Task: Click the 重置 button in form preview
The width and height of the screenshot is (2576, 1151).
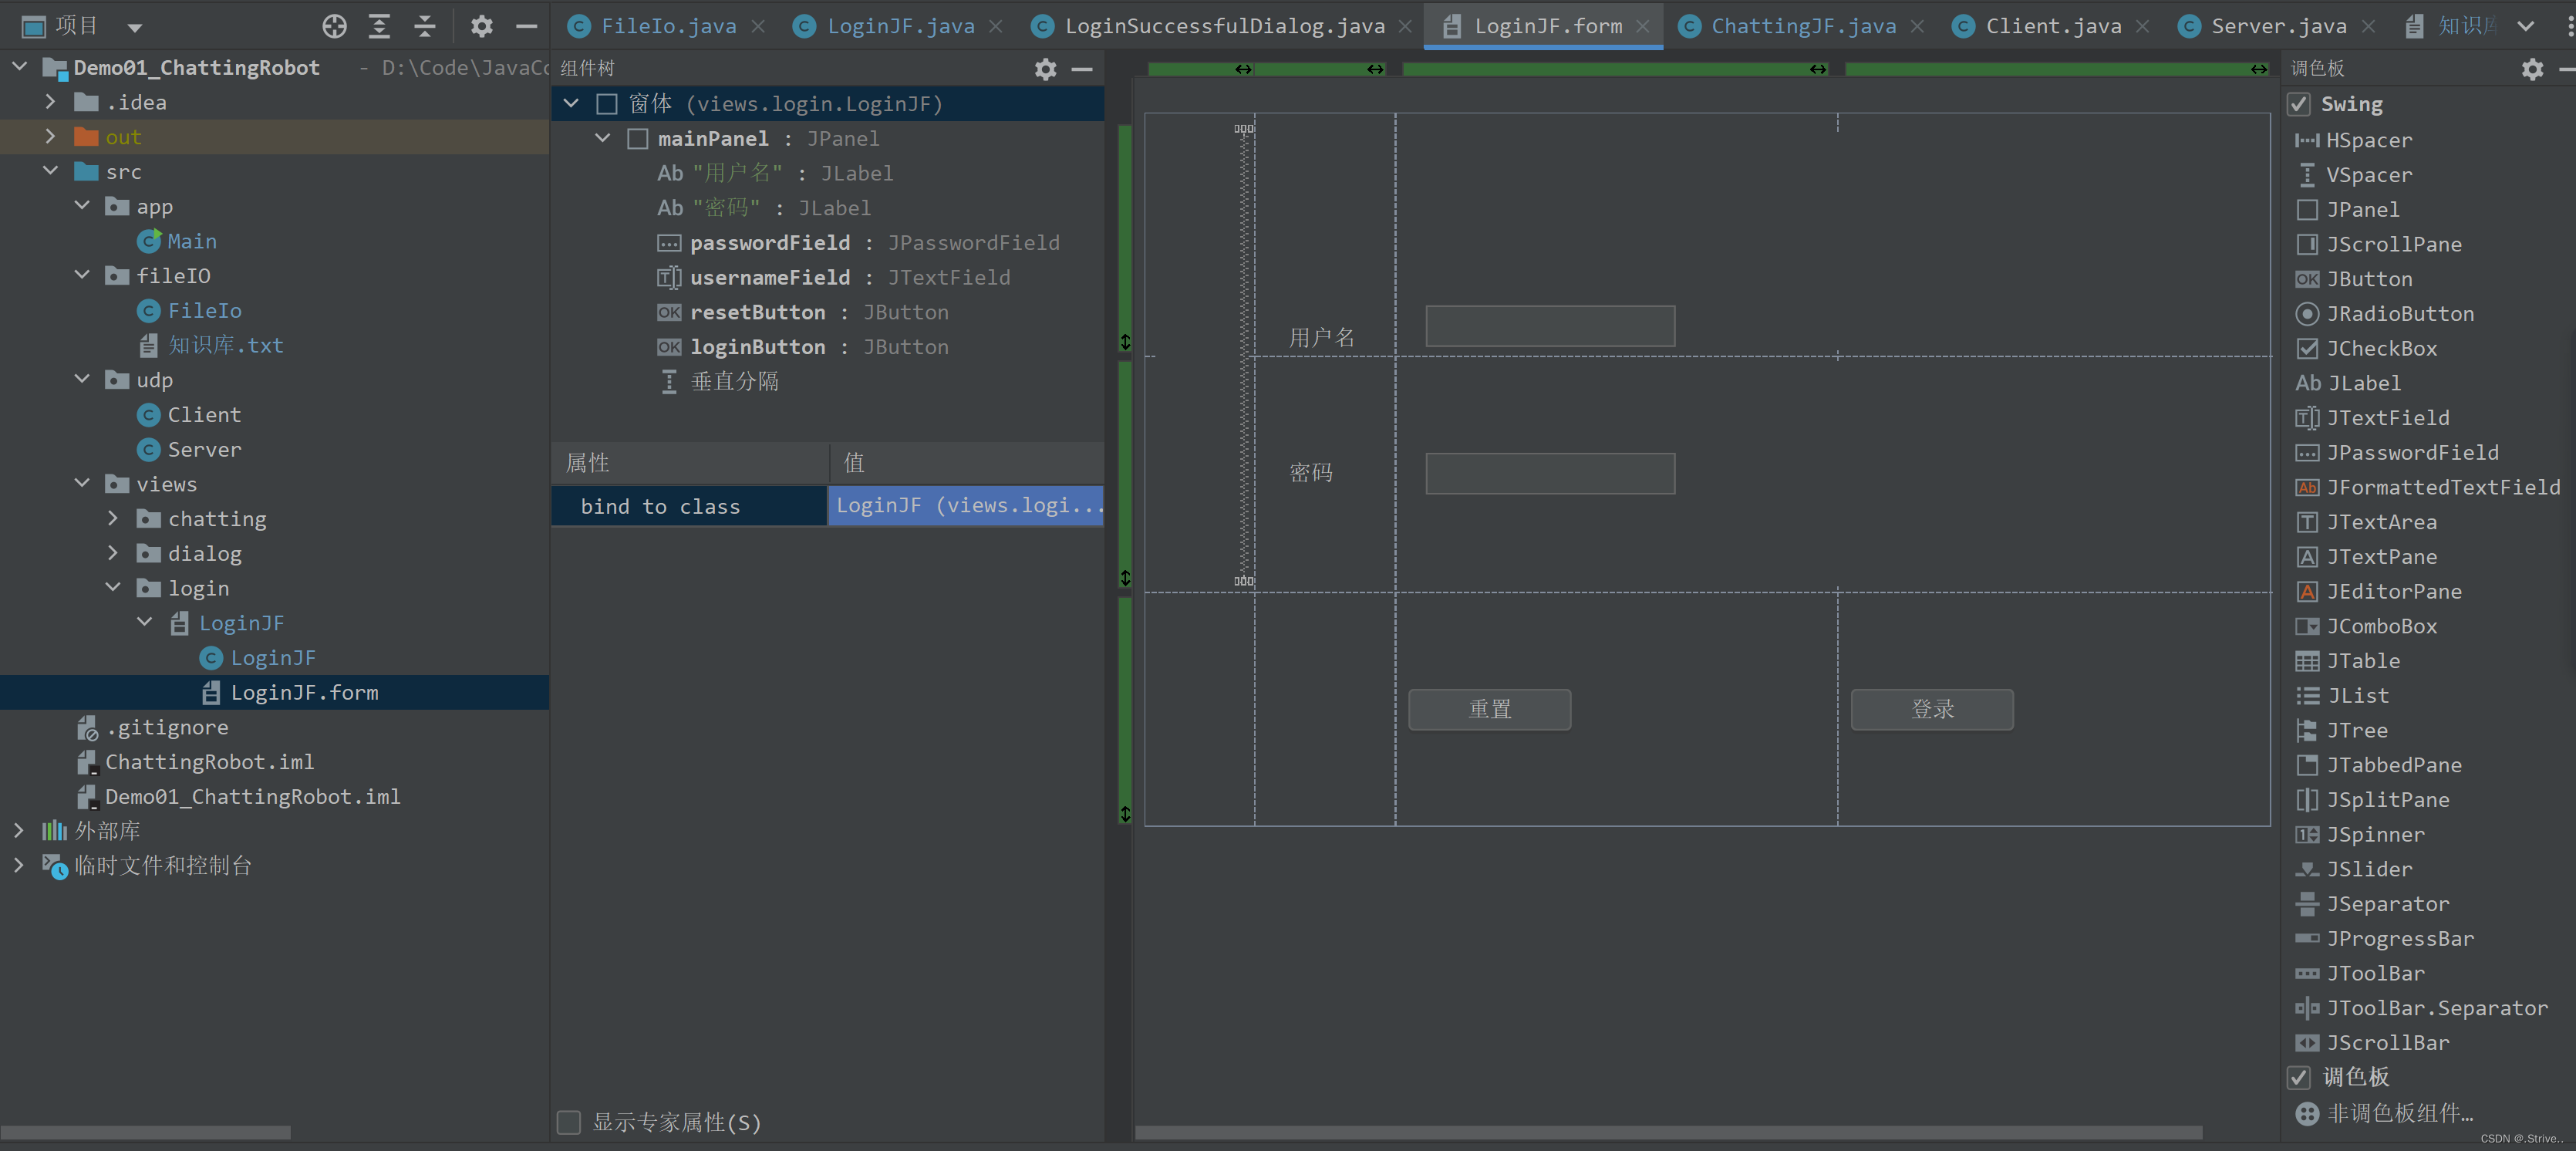Action: (x=1489, y=709)
